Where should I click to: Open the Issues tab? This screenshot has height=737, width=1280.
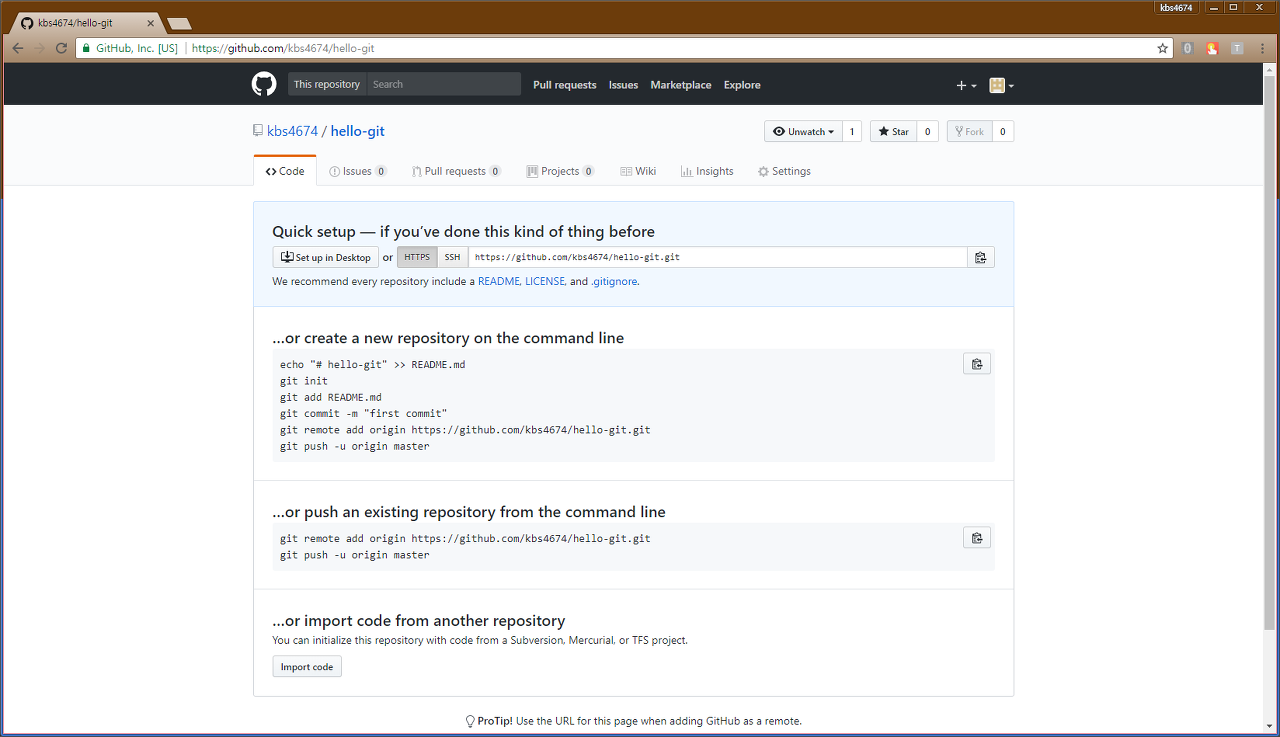coord(358,171)
